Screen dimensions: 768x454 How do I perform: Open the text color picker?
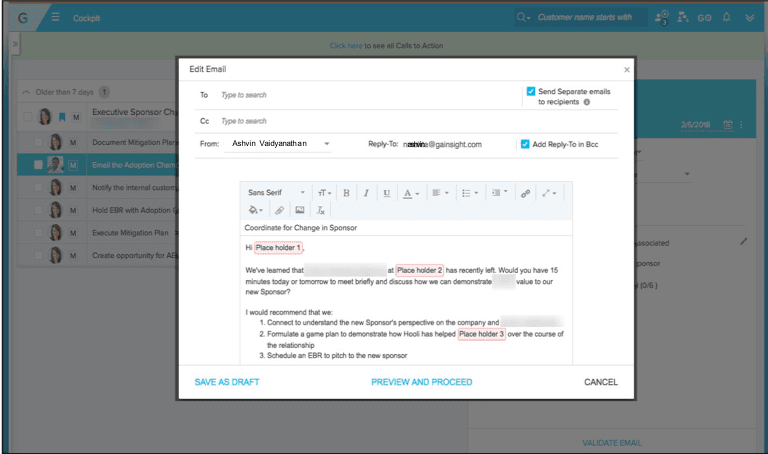coord(411,193)
